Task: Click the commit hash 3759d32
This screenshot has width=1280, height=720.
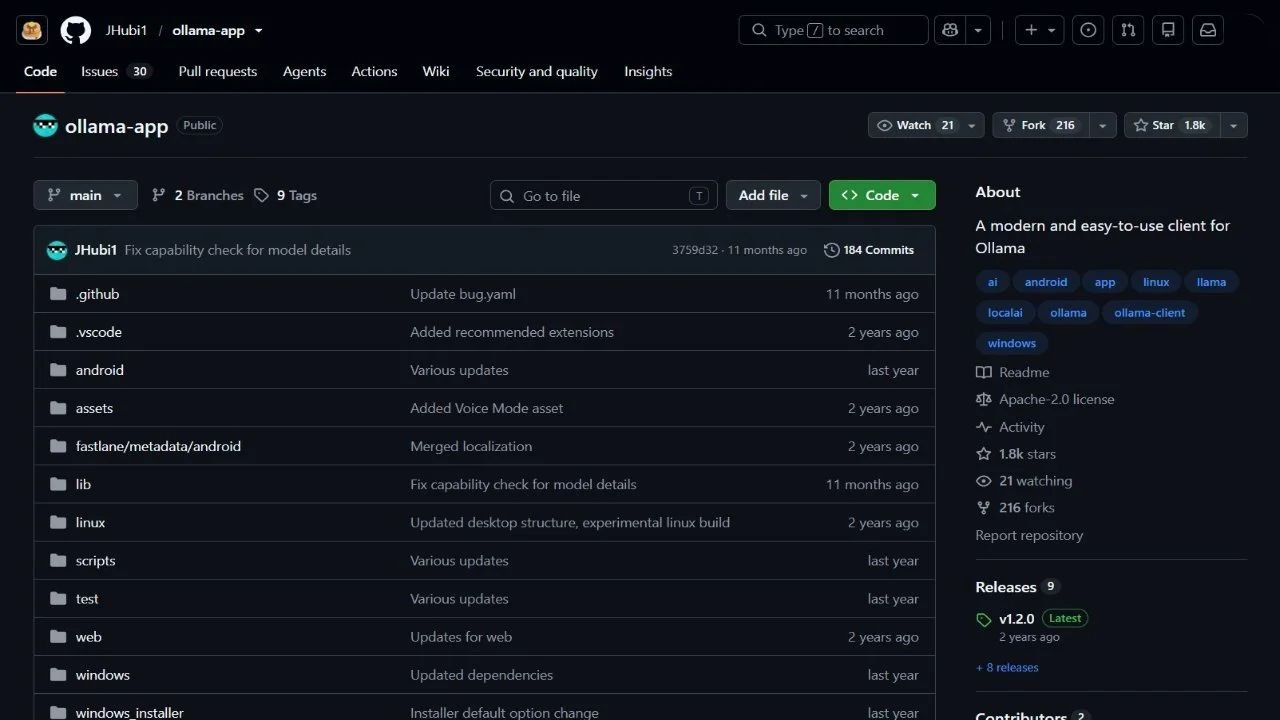Action: (695, 250)
